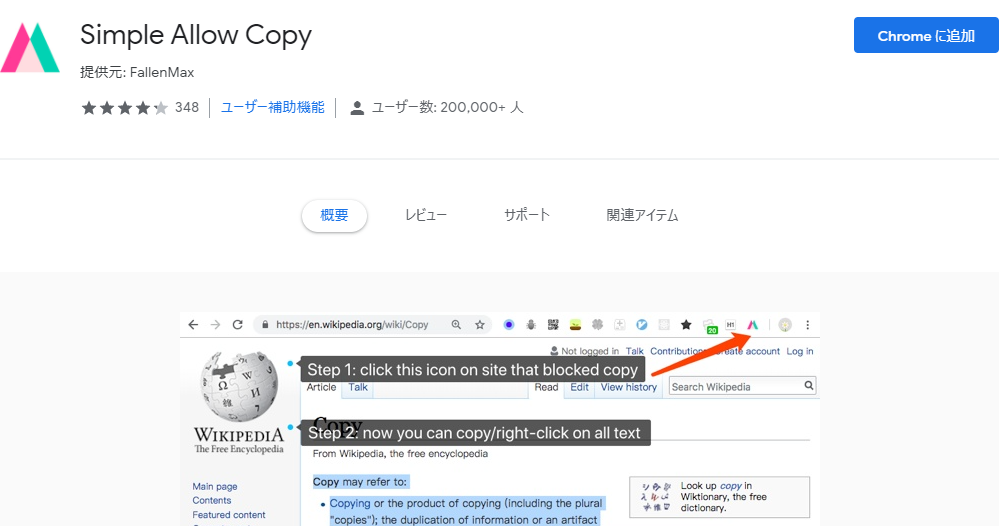Viewport: 1003px width, 526px height.
Task: Select the Wikipedia Edit tab
Action: [x=580, y=387]
